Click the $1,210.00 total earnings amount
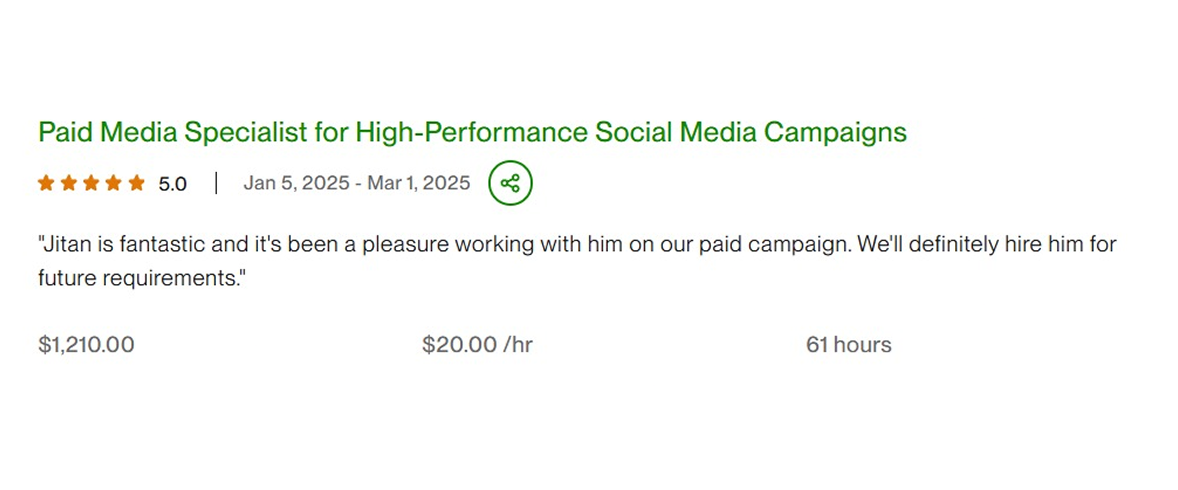The image size is (1178, 490). coord(86,345)
